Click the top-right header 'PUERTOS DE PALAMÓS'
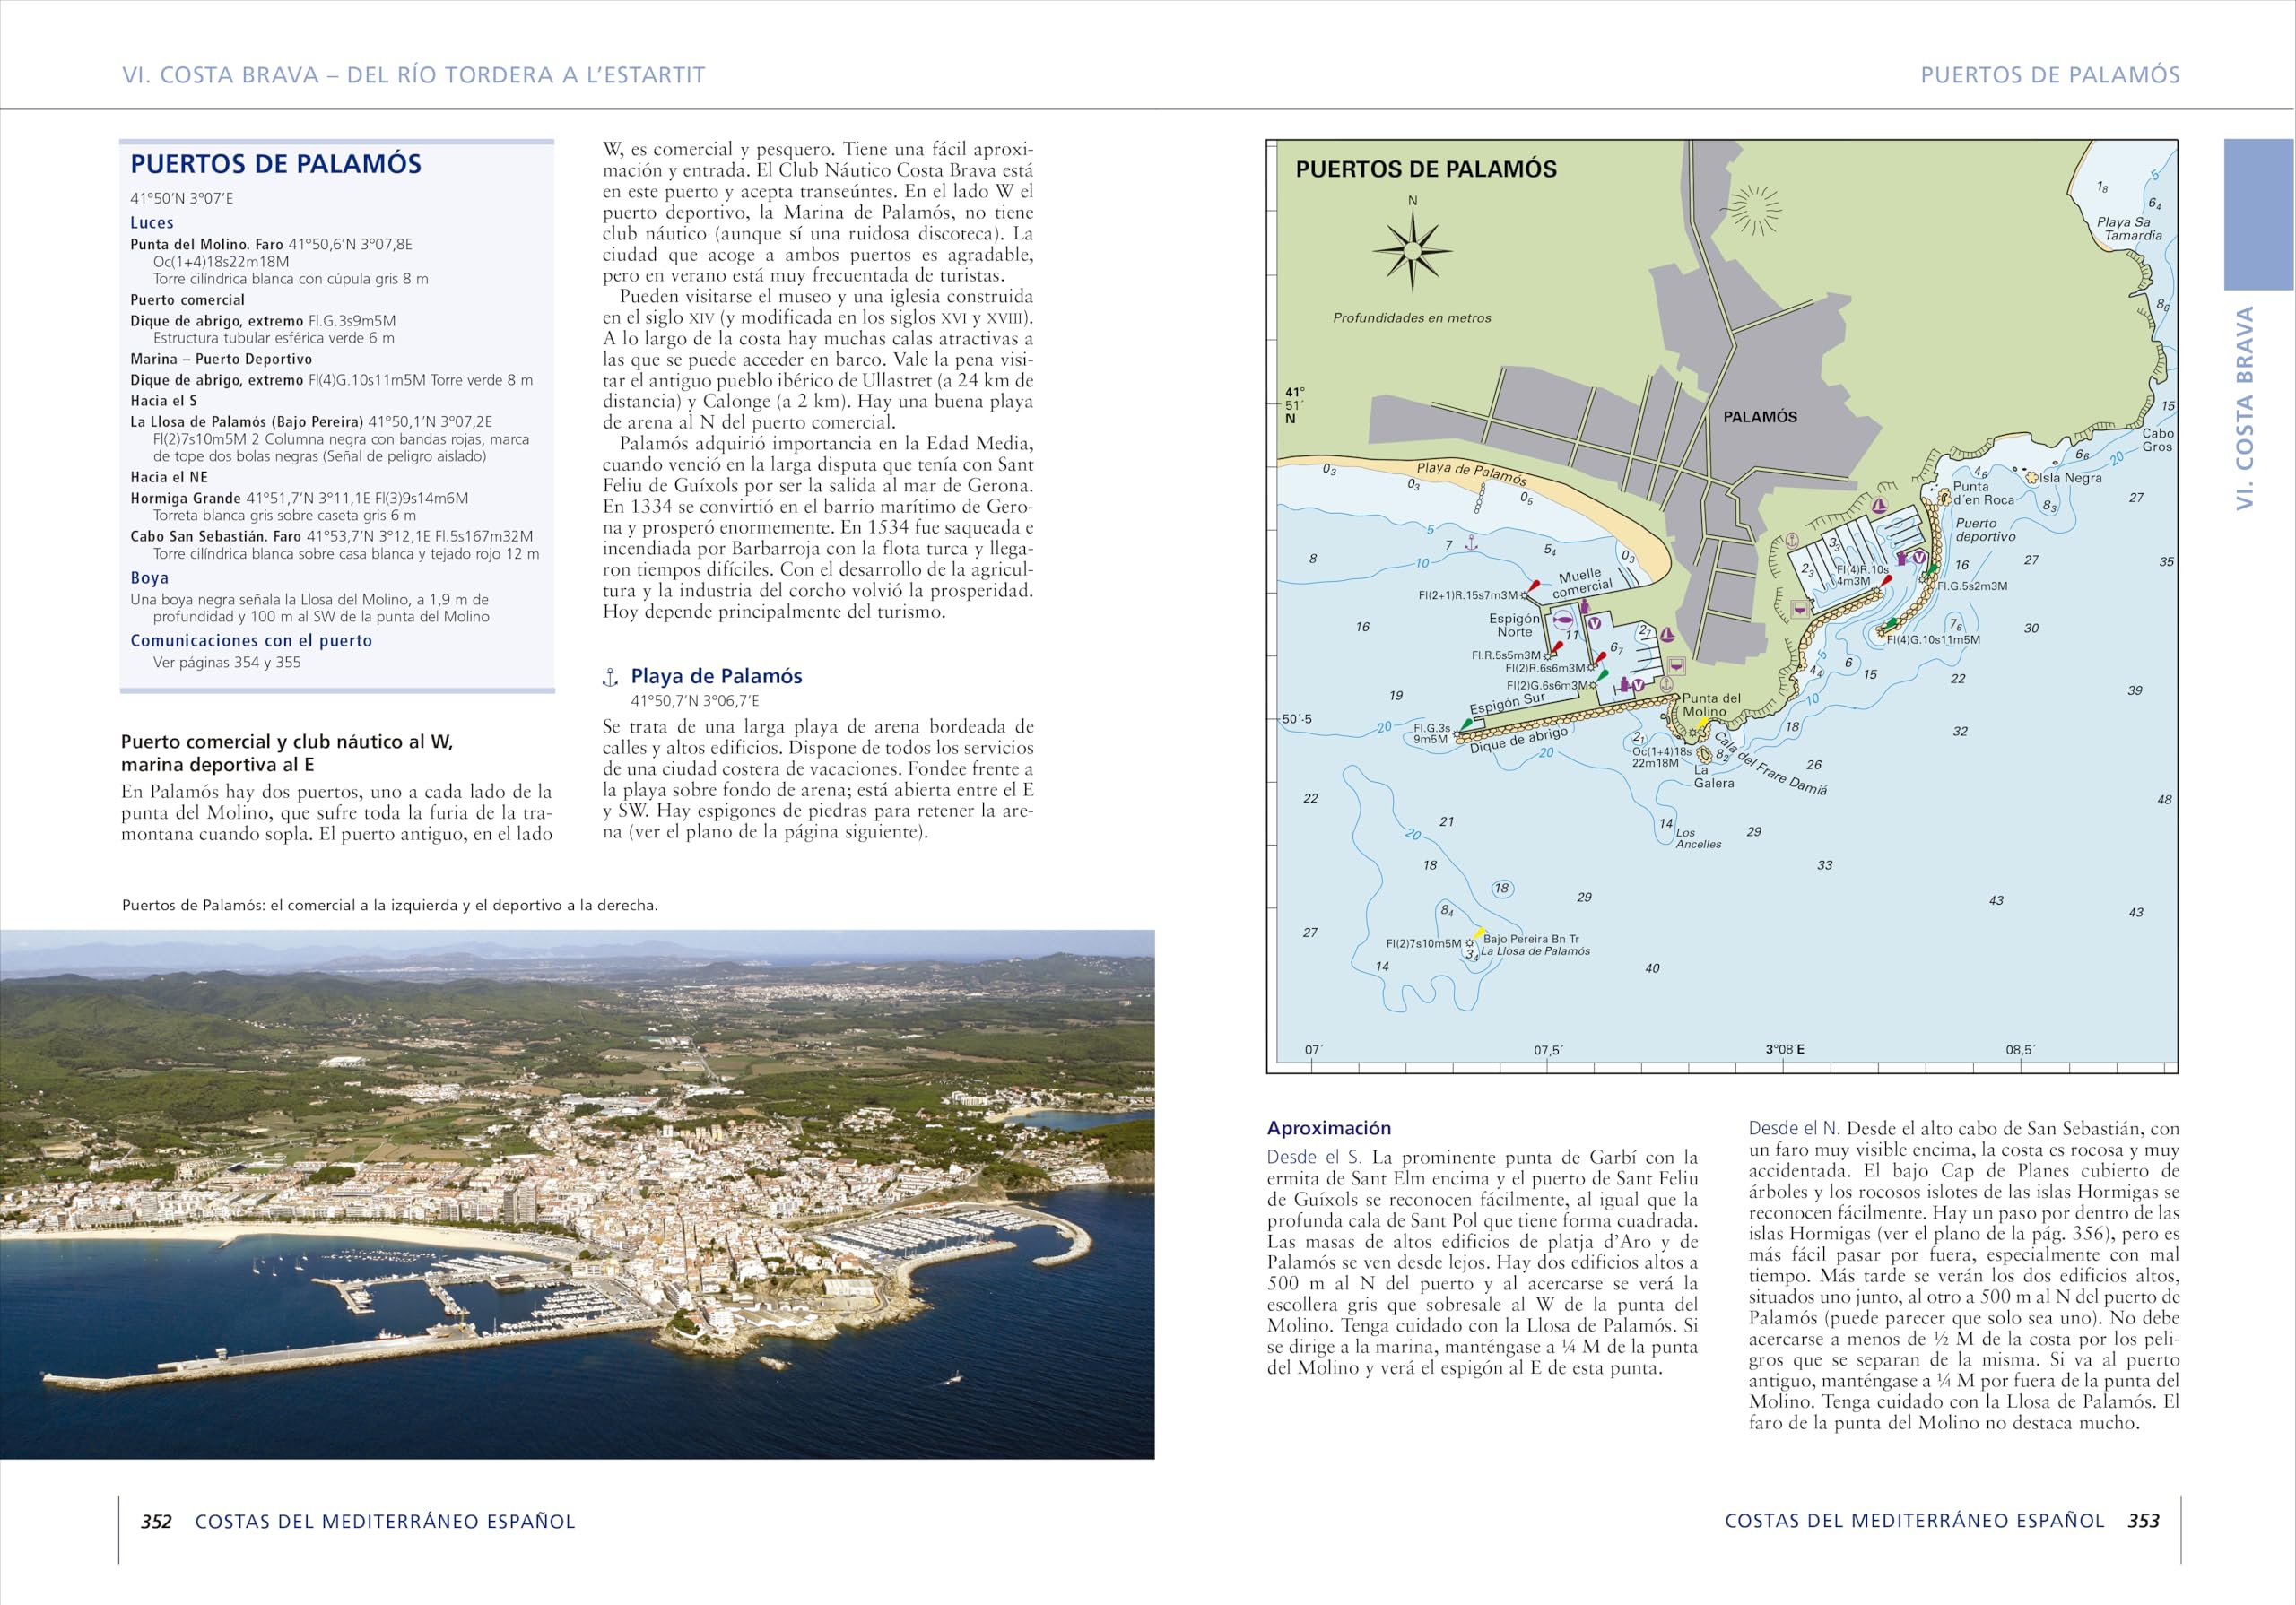The image size is (2296, 1605). coord(2050,75)
